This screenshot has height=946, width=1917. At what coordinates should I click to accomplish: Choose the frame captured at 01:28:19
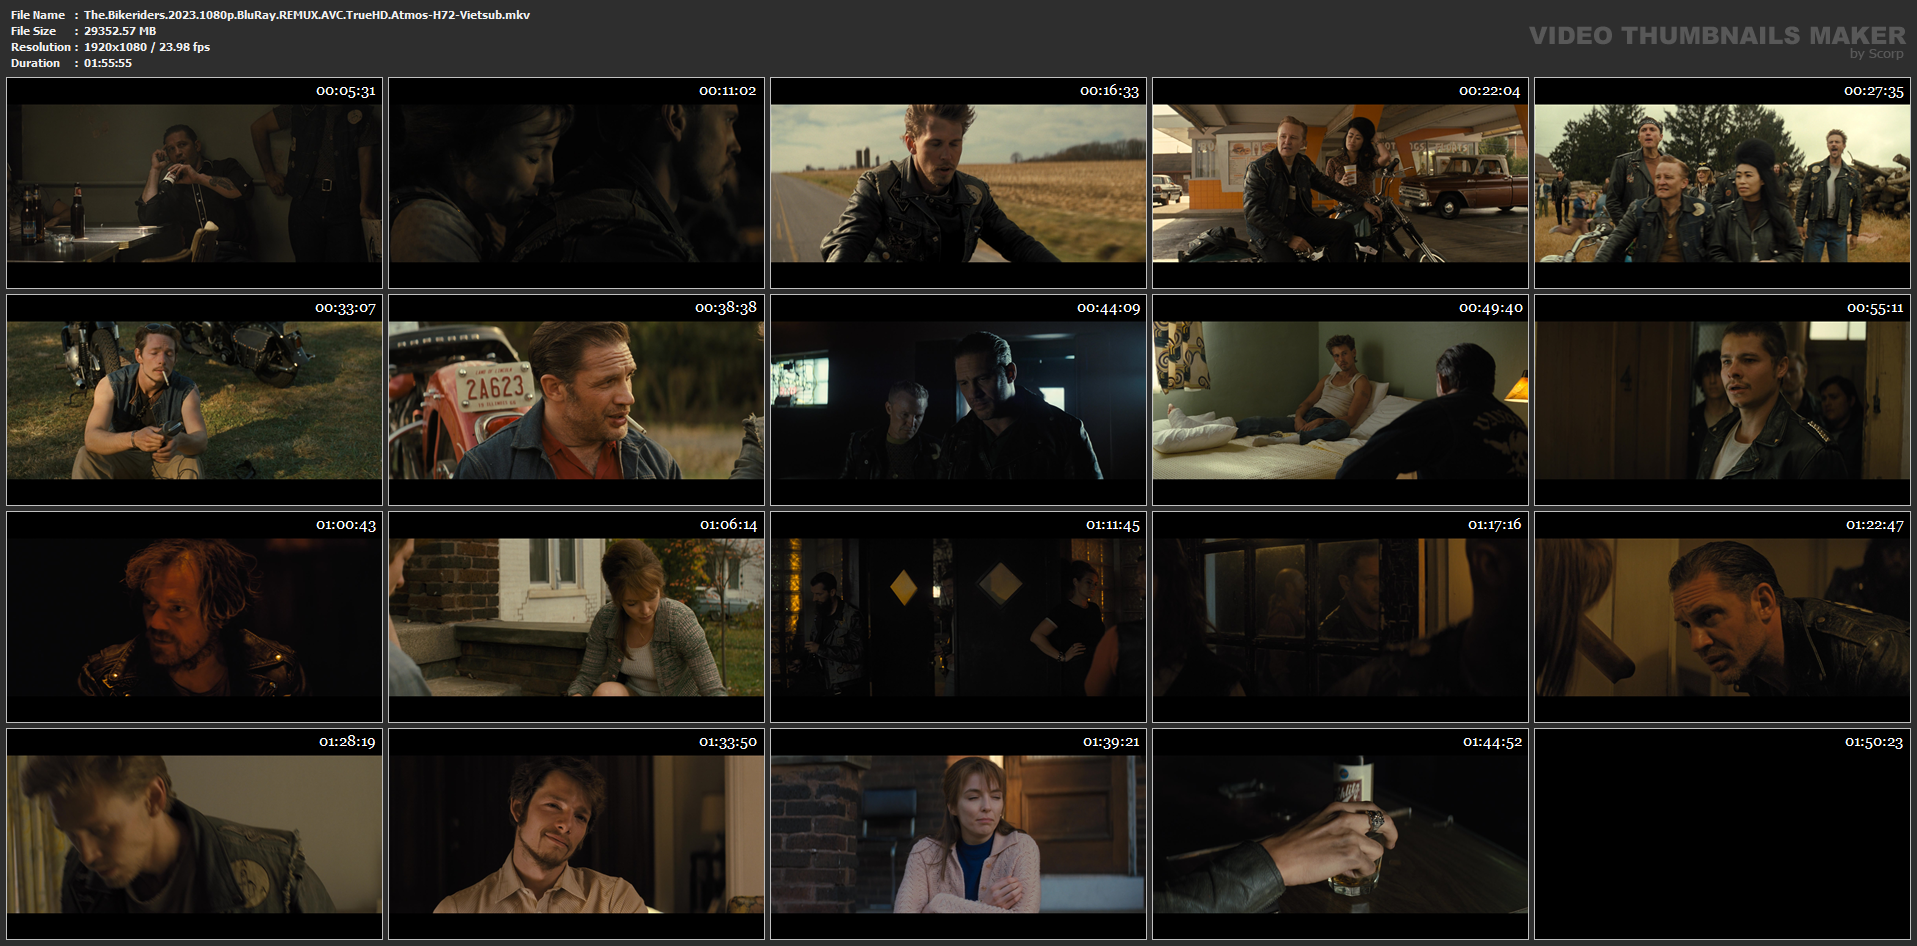[194, 834]
